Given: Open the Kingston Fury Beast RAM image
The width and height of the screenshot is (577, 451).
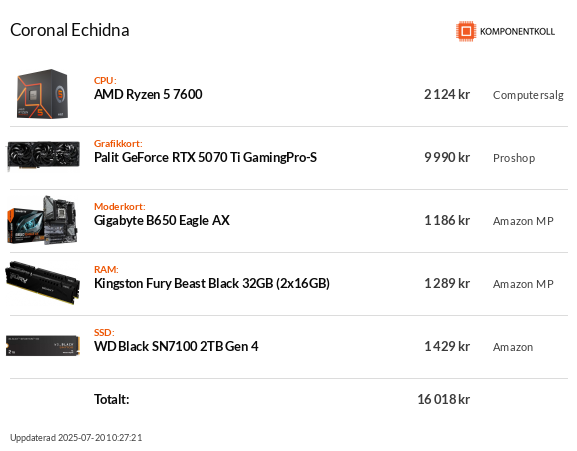Looking at the screenshot, I should click(x=42, y=283).
